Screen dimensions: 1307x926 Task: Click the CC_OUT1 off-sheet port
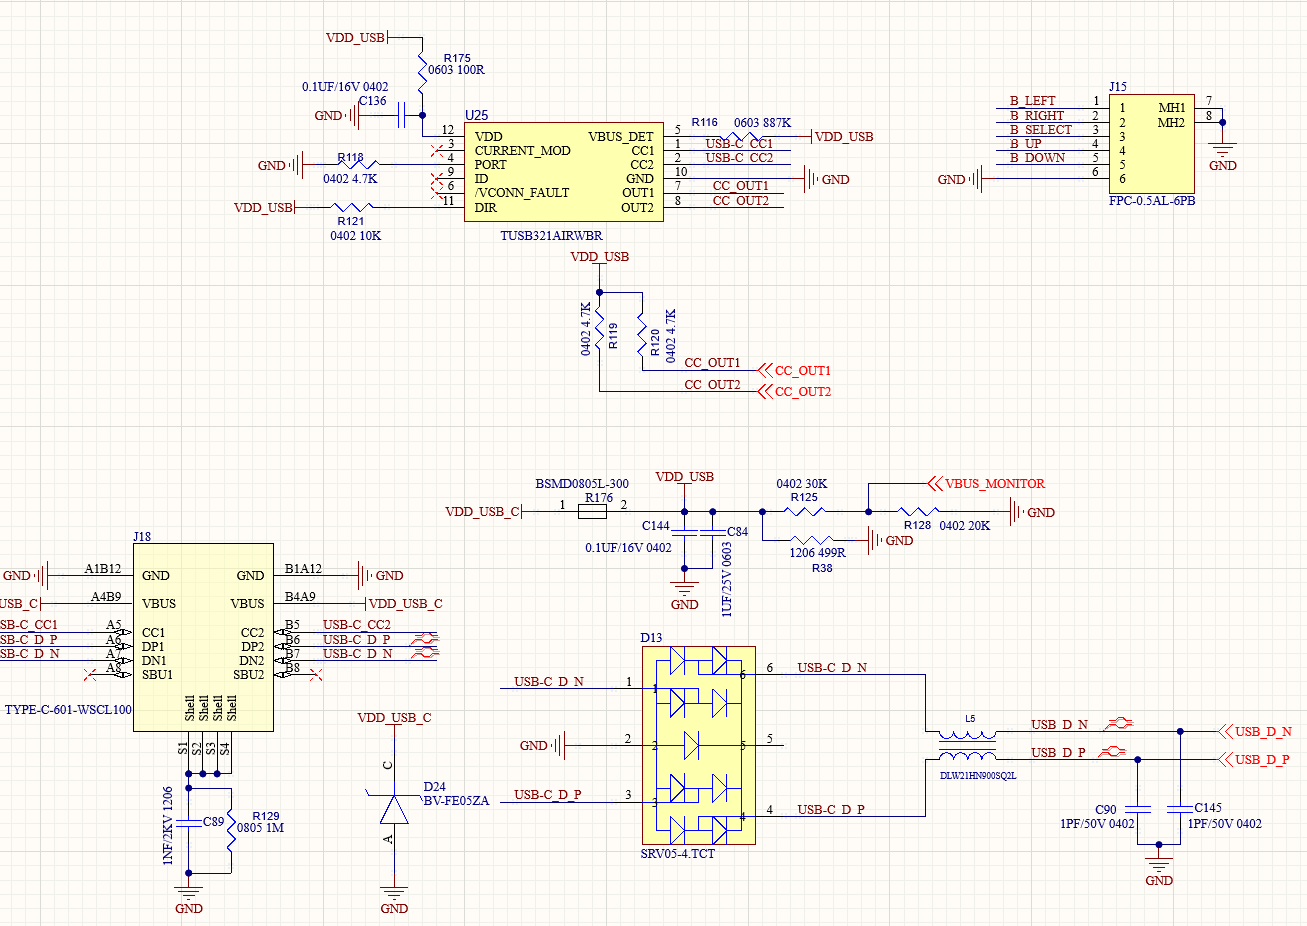[795, 370]
